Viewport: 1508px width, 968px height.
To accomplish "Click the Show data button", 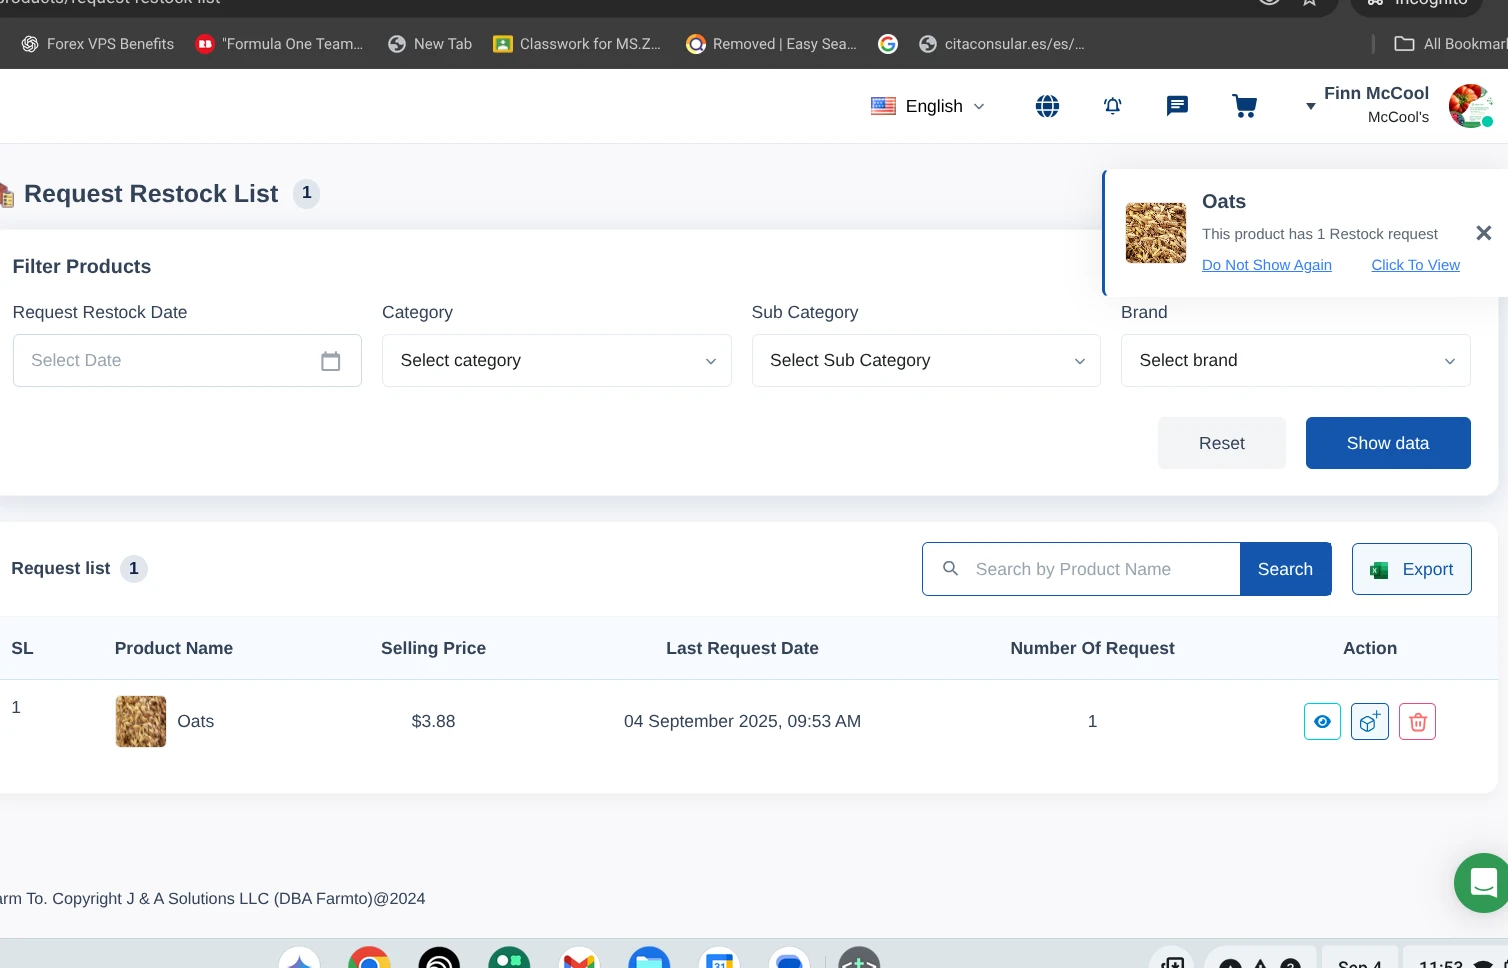I will pyautogui.click(x=1387, y=443).
